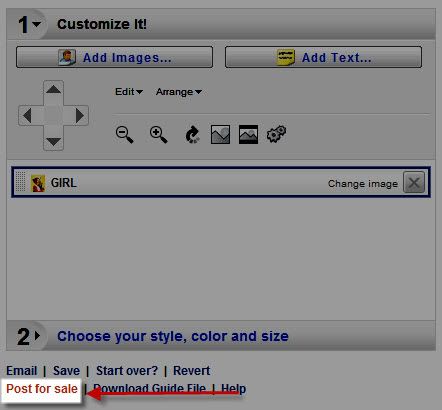The width and height of the screenshot is (442, 410).
Task: Nudge image down with the down arrow
Action: click(x=53, y=142)
